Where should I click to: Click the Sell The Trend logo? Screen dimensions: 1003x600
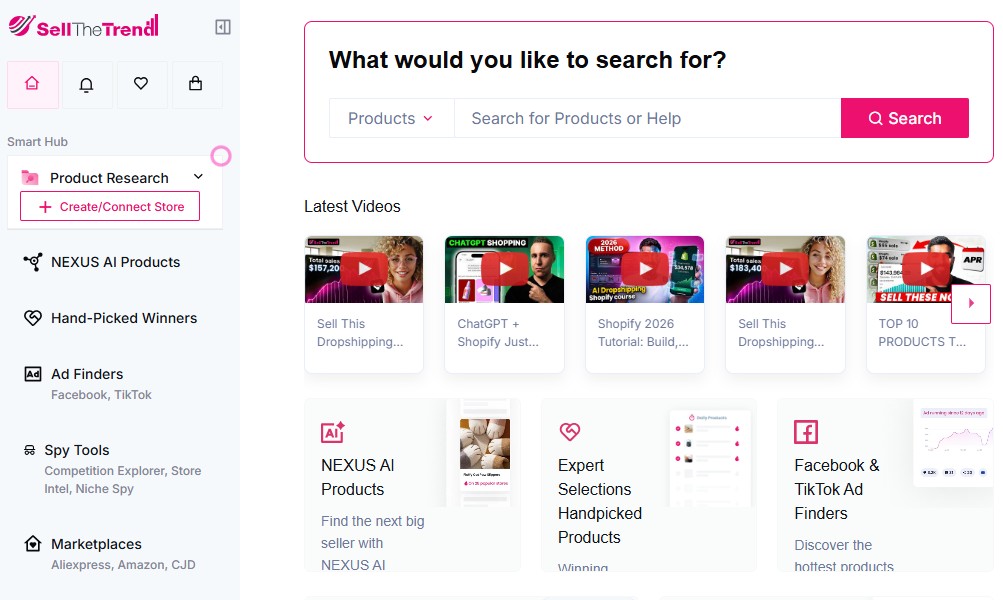pyautogui.click(x=85, y=27)
